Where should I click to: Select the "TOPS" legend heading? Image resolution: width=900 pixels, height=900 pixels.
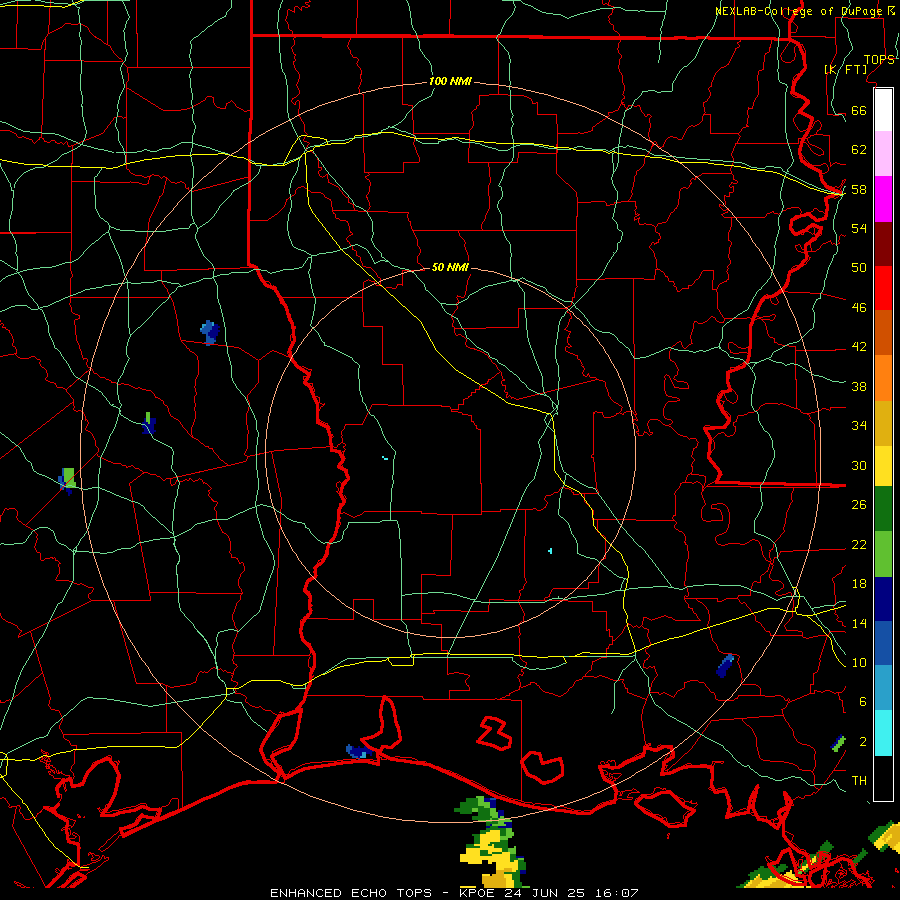point(879,59)
